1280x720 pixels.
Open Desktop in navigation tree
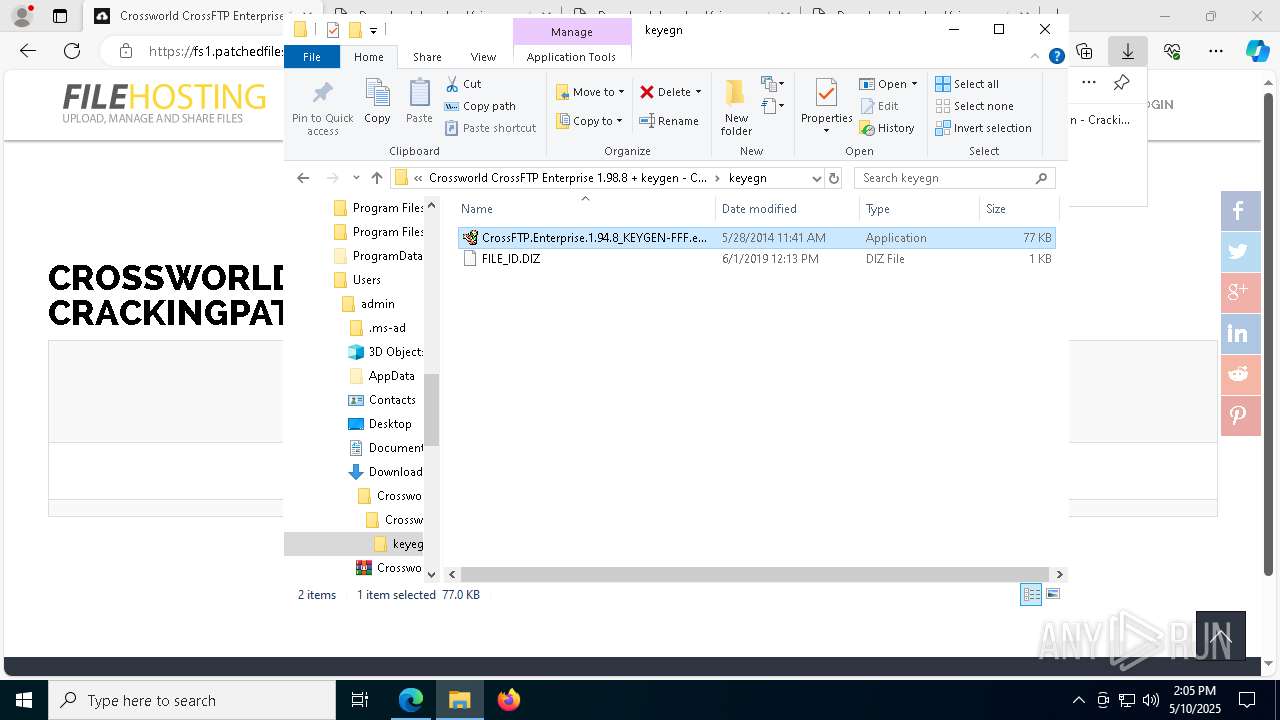(x=389, y=424)
